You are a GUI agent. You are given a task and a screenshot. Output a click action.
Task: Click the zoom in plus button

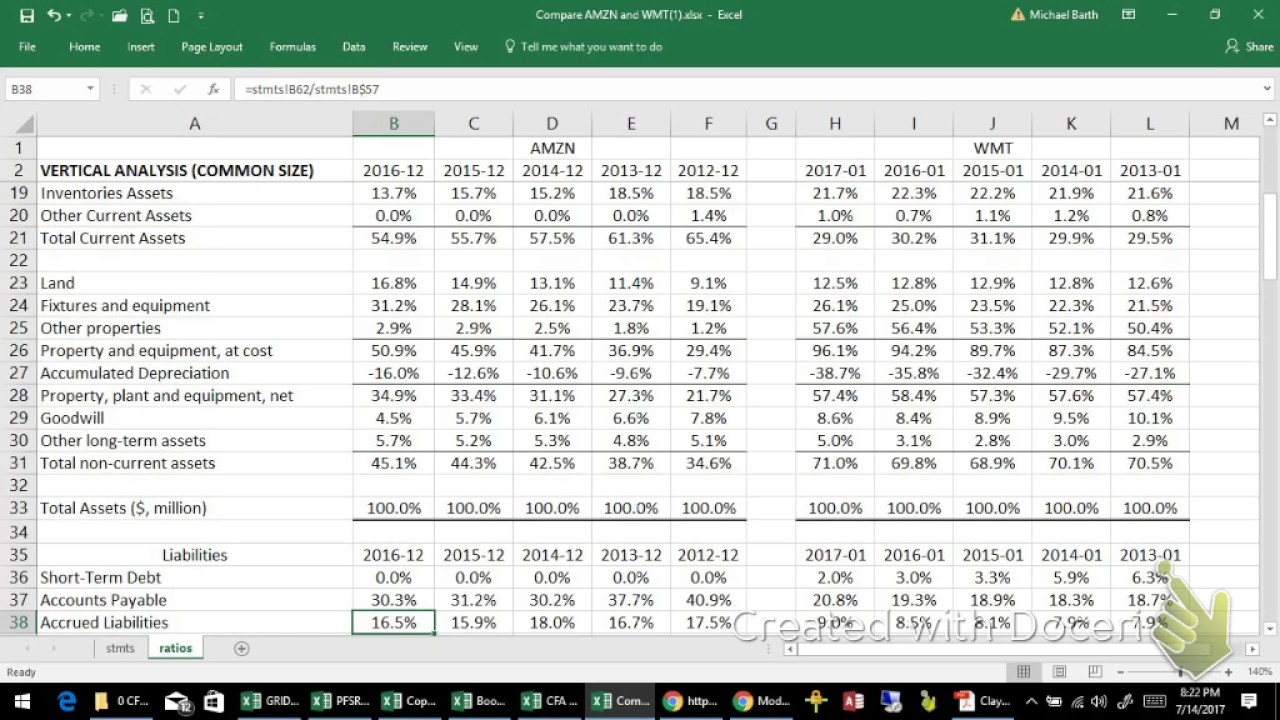pos(1228,672)
